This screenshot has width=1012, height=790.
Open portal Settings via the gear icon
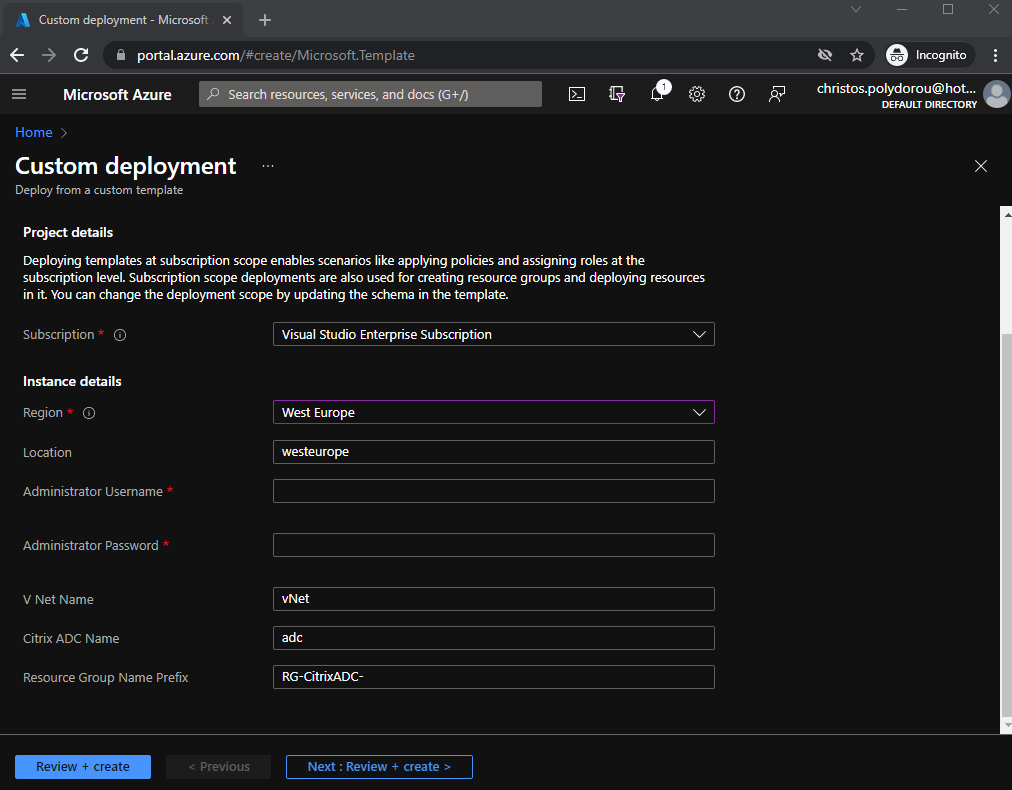click(x=697, y=94)
